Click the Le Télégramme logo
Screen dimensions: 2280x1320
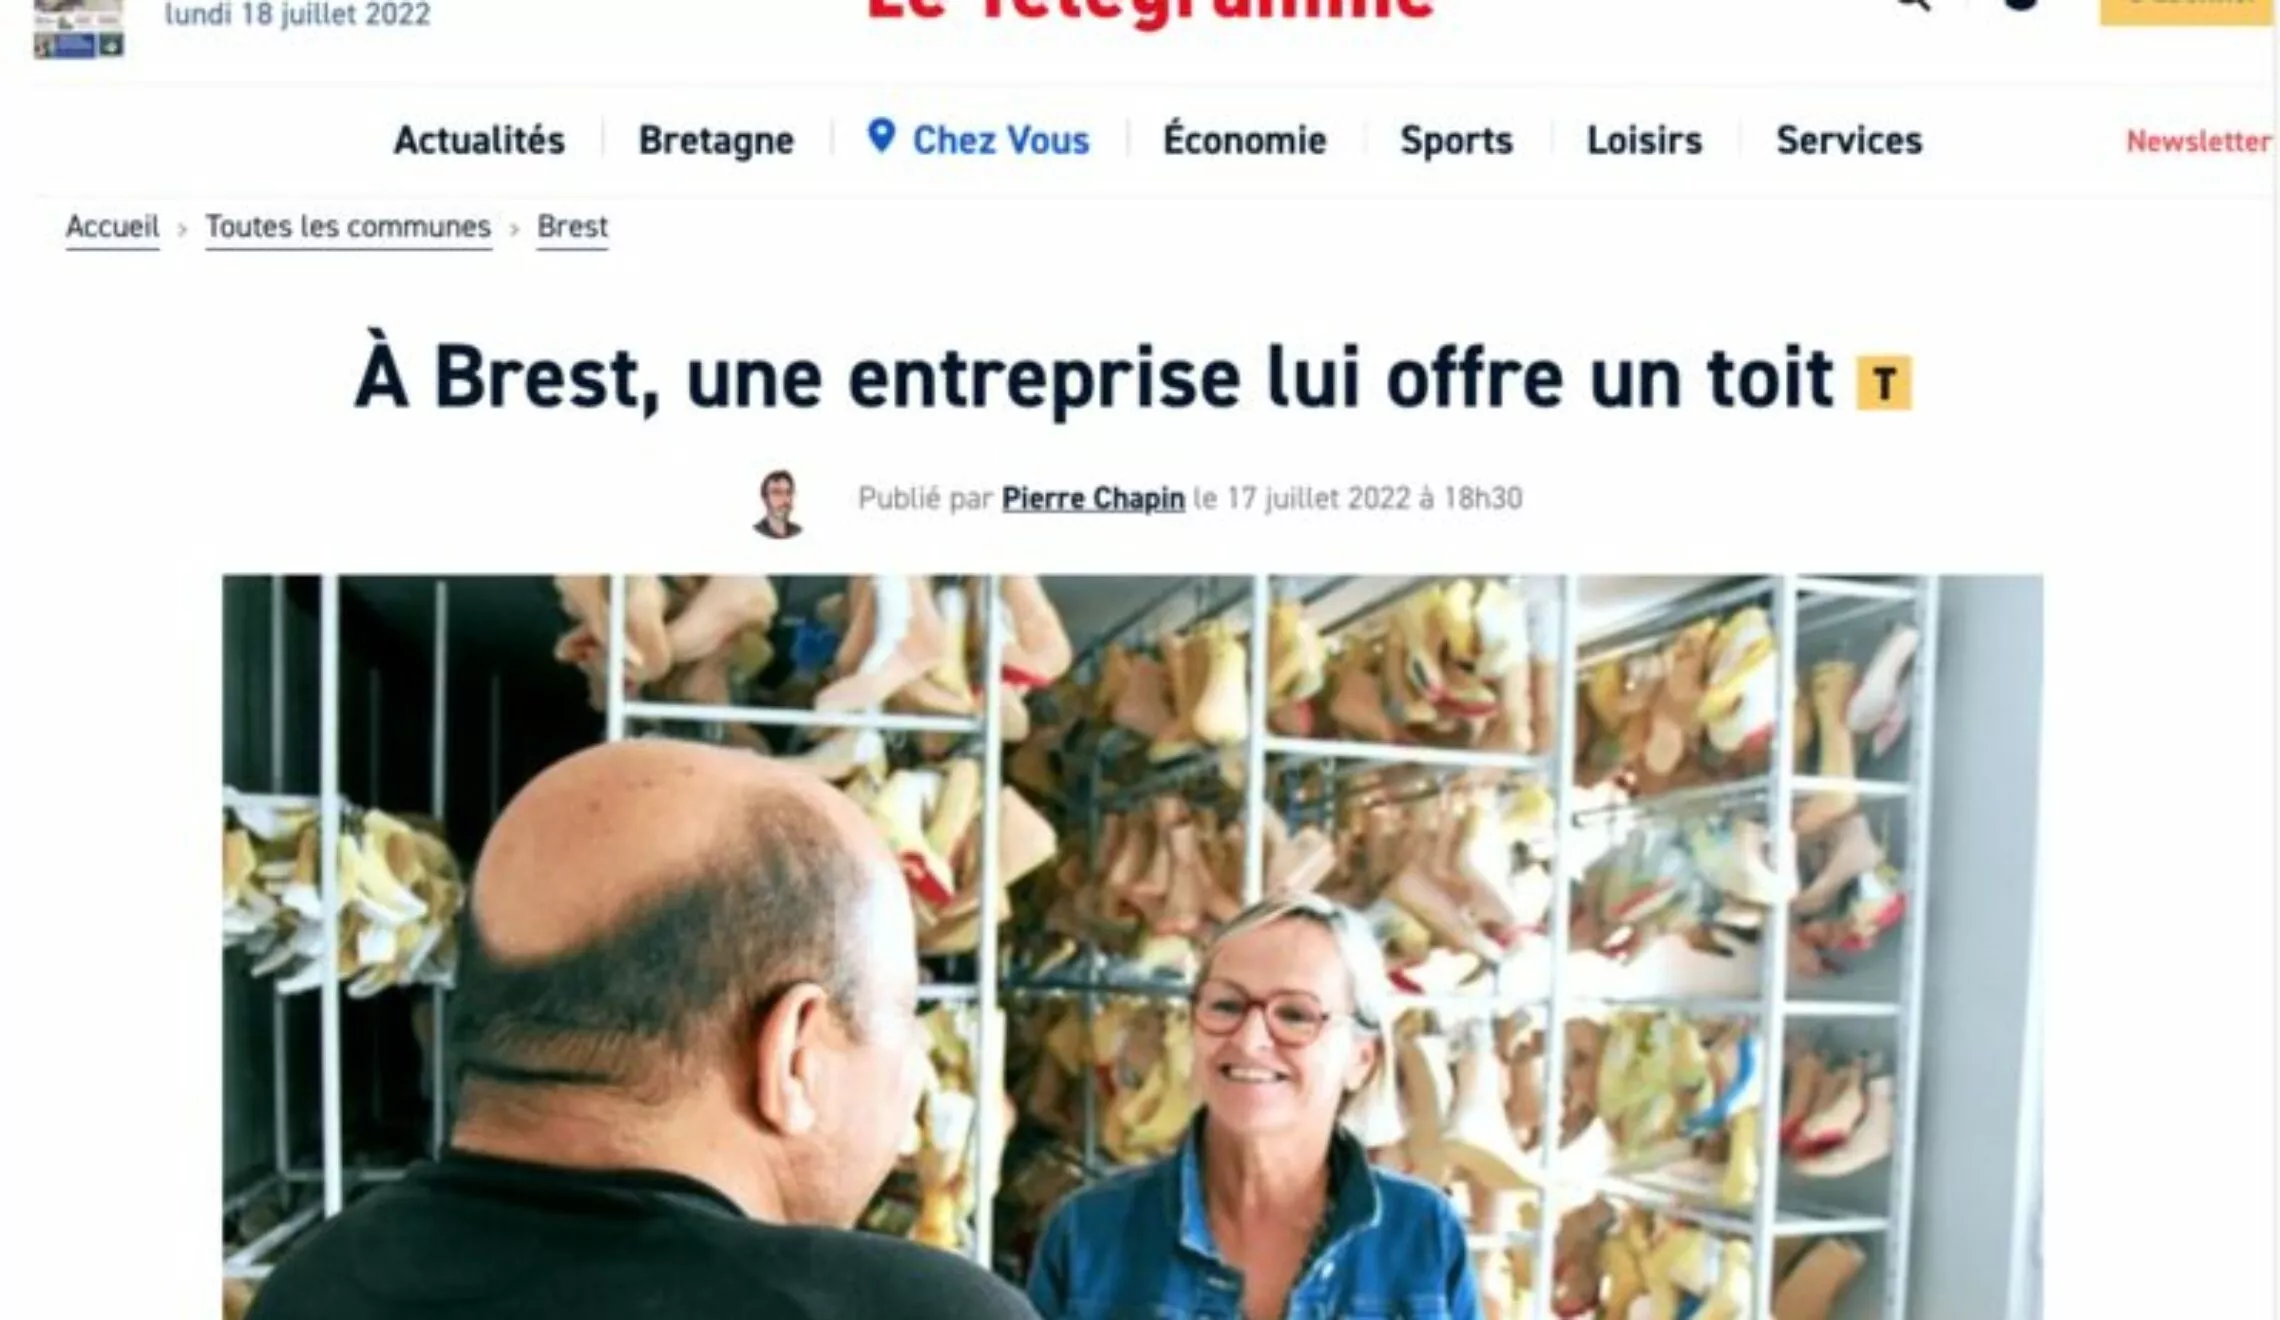point(1150,10)
